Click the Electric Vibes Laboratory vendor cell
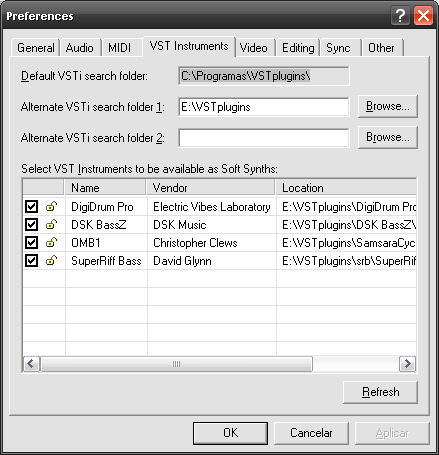This screenshot has width=439, height=455. 212,207
